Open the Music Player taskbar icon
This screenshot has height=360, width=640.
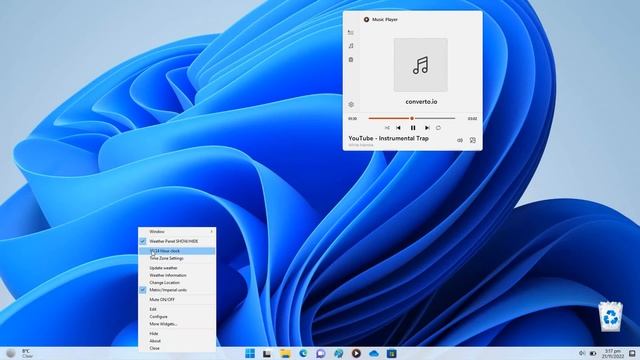pyautogui.click(x=356, y=353)
